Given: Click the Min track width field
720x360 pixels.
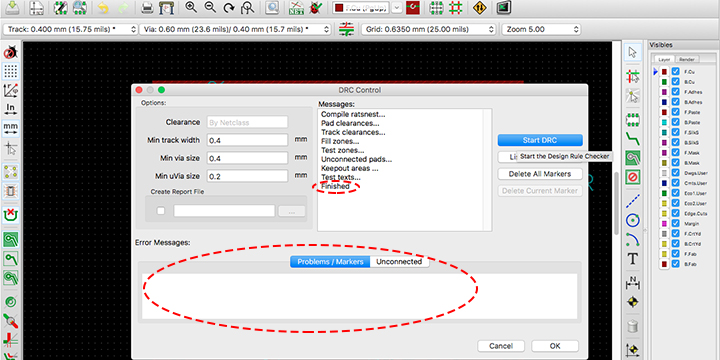Looking at the screenshot, I should tap(248, 140).
